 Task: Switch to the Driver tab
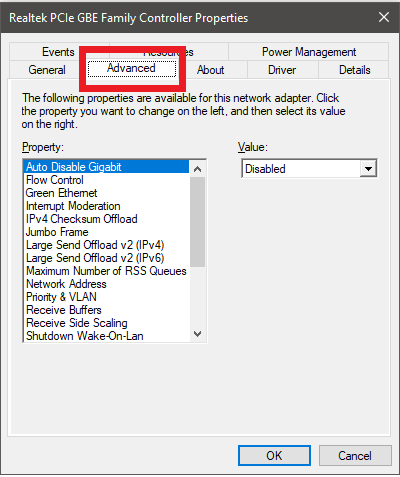point(282,70)
